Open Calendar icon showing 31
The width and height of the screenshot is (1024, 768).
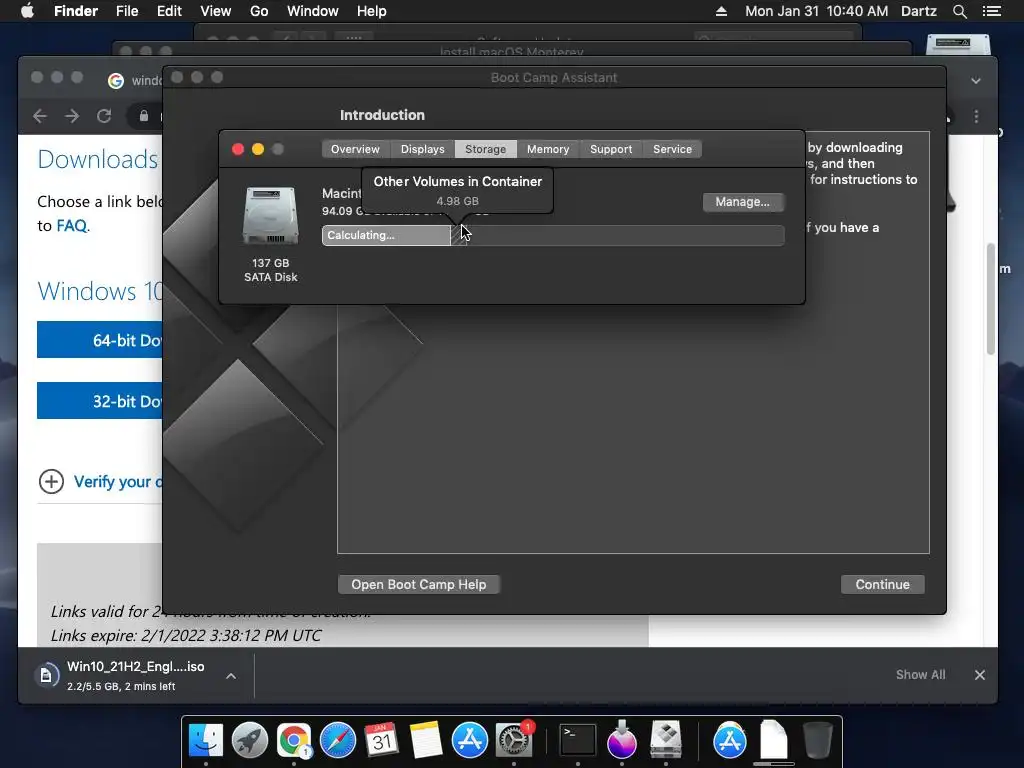click(x=381, y=740)
